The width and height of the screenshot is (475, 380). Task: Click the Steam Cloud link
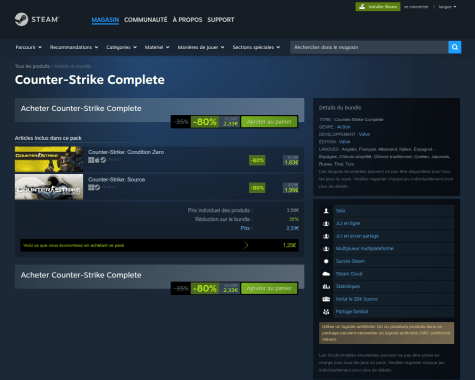click(x=349, y=274)
